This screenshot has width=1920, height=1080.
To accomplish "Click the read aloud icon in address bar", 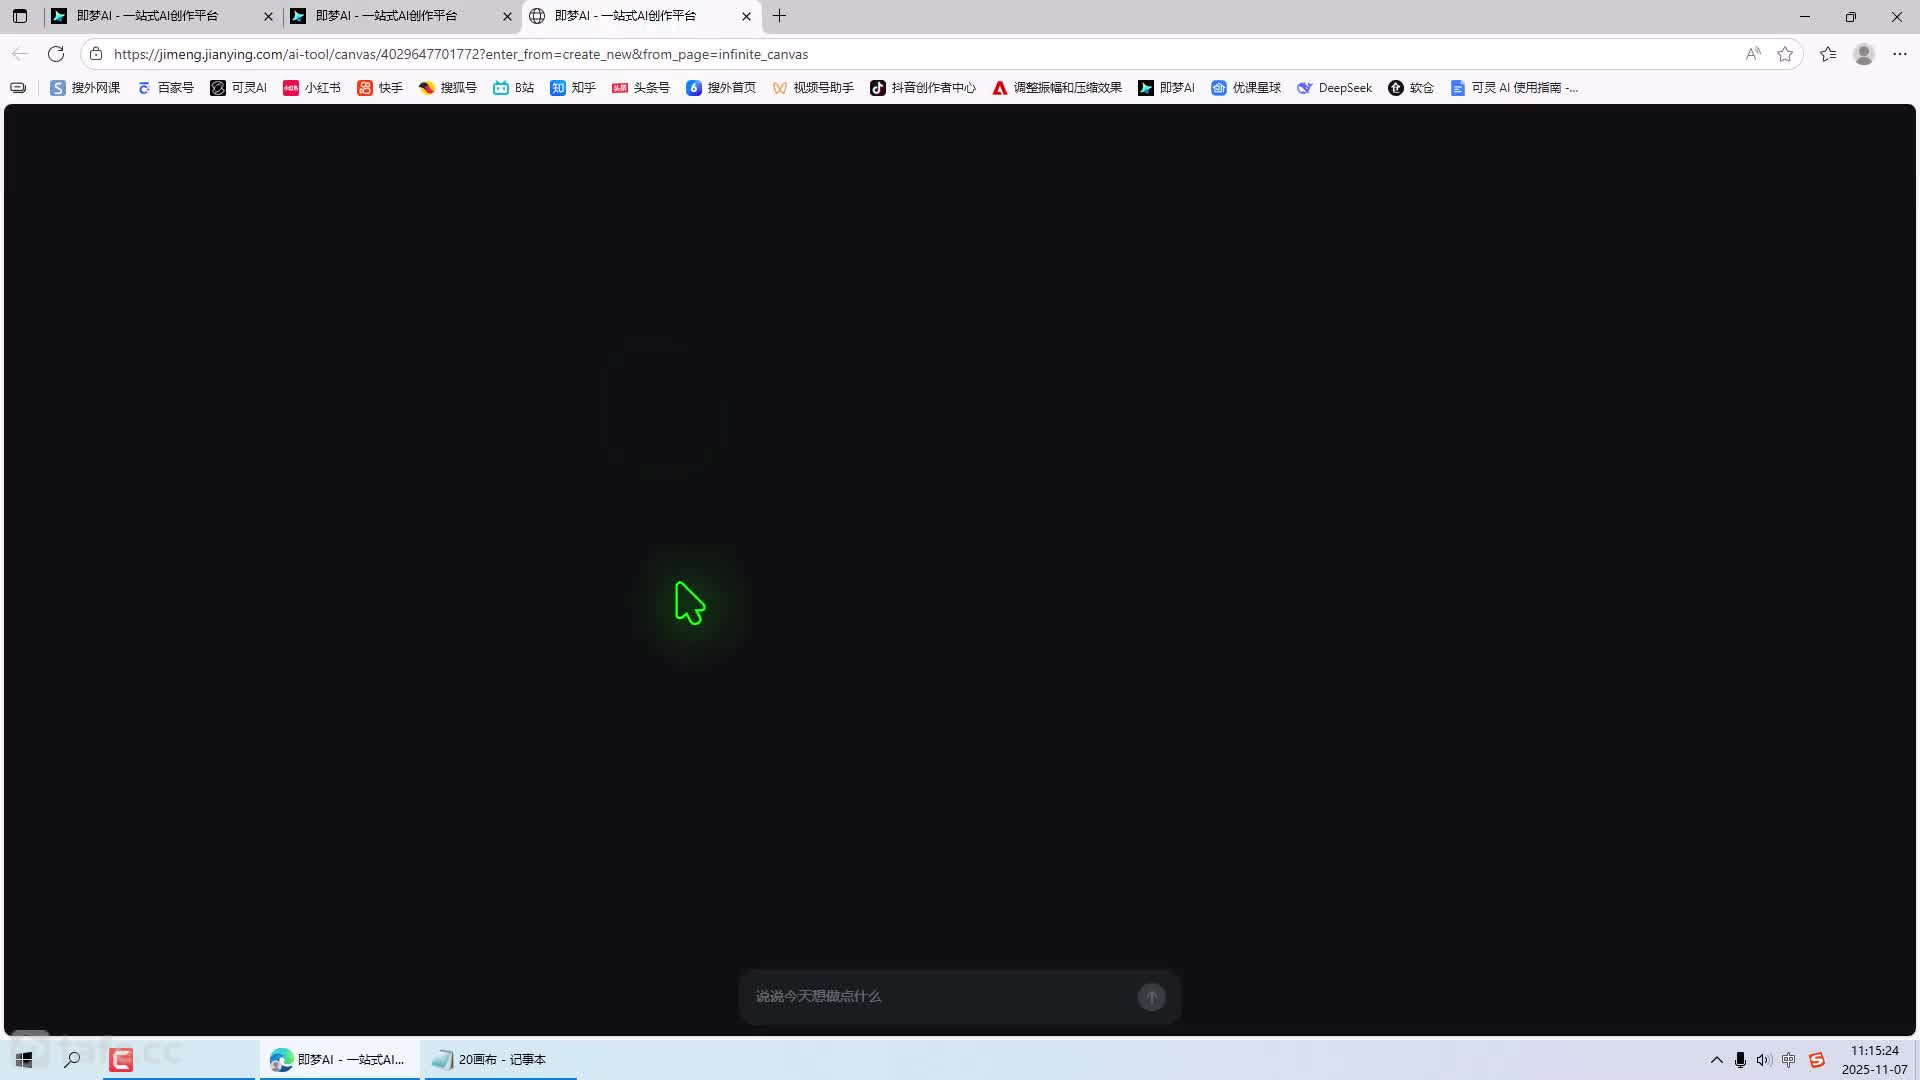I will (1753, 54).
